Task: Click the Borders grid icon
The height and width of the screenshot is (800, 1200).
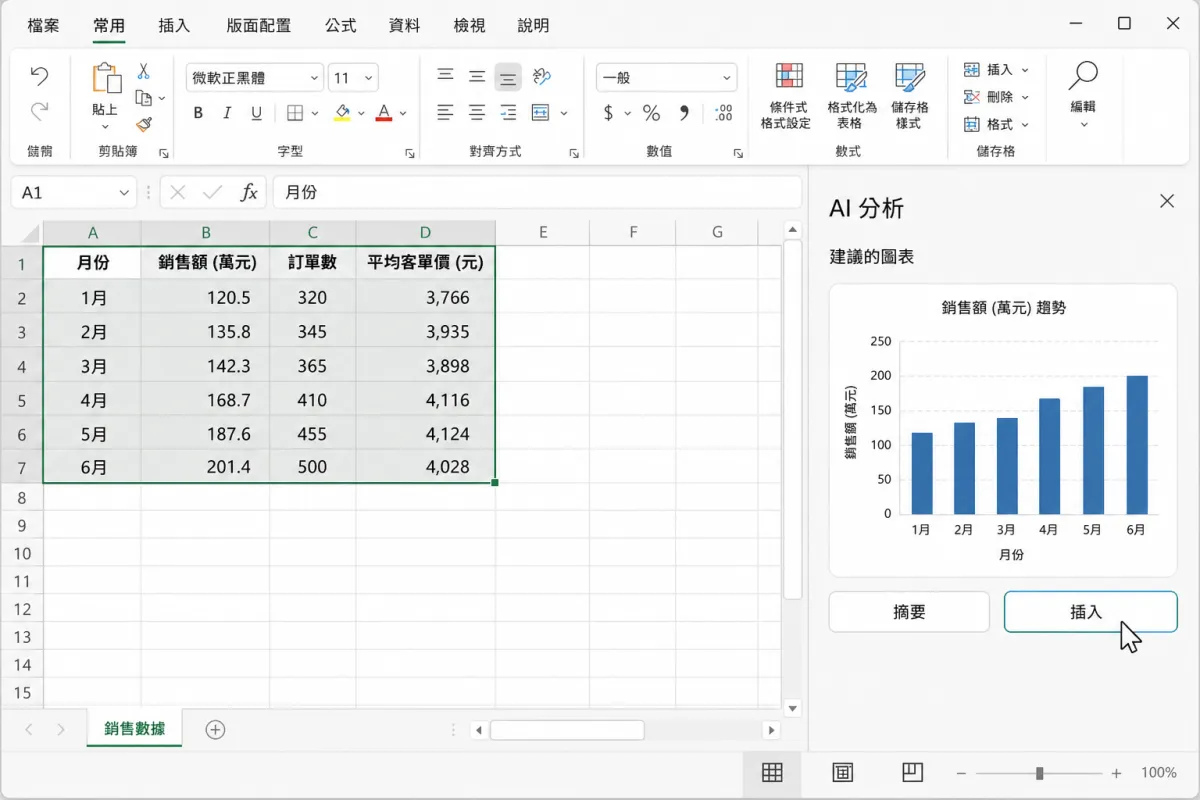Action: (x=295, y=113)
